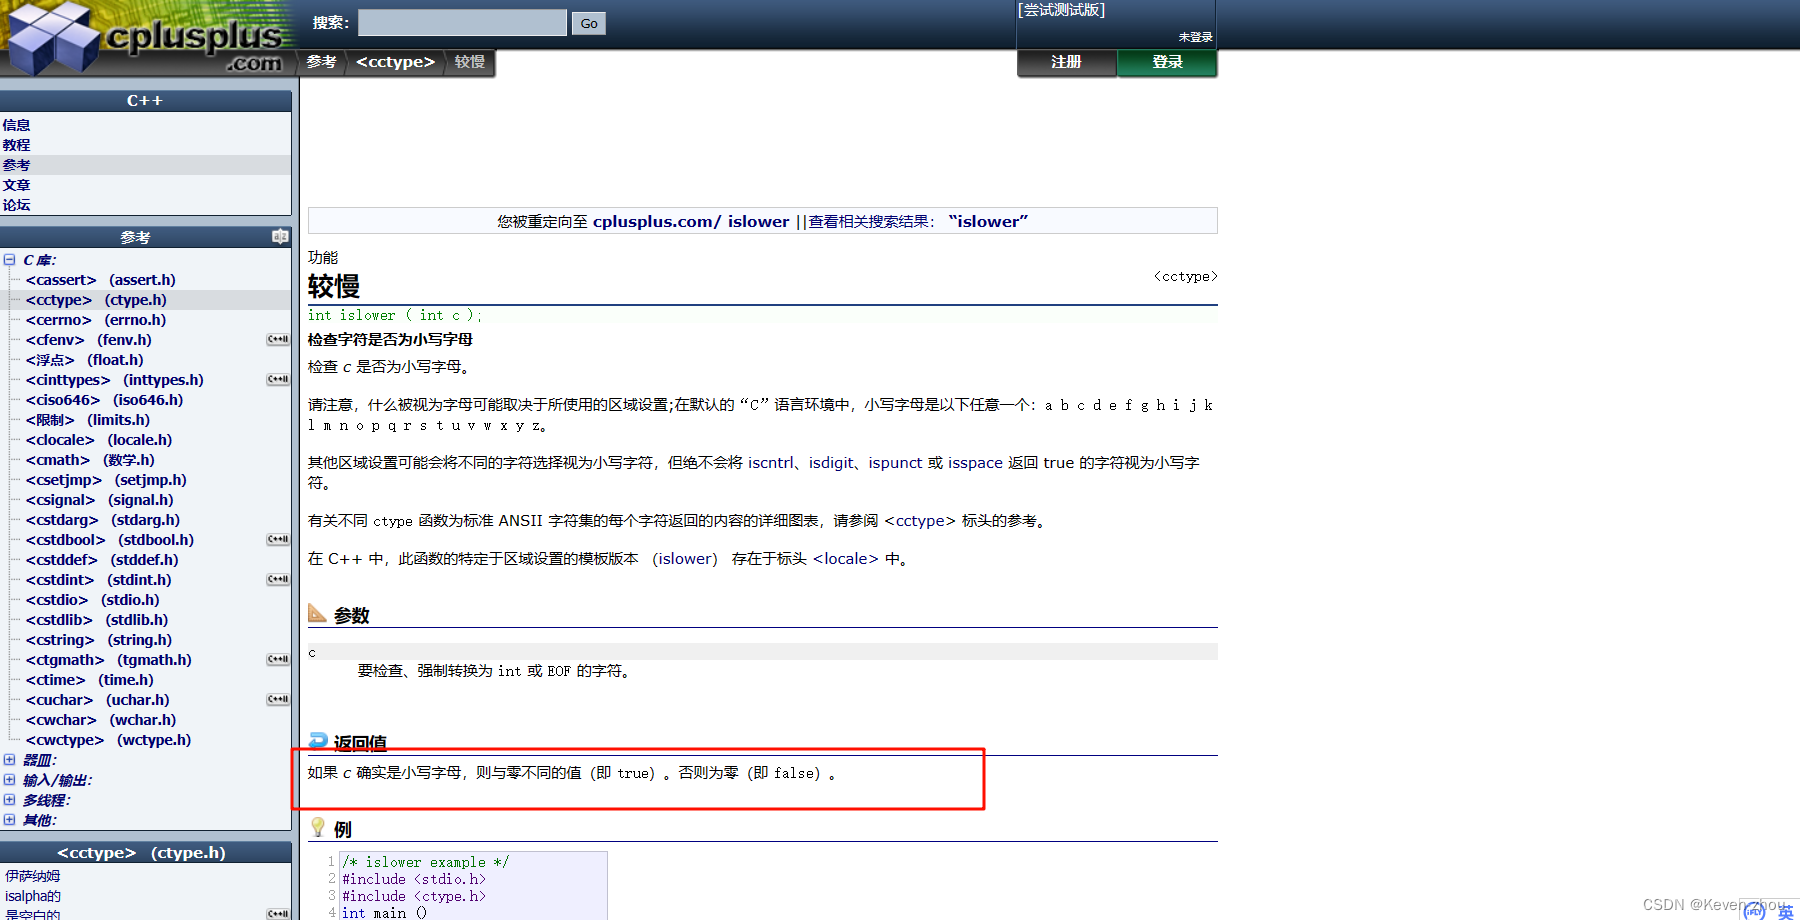This screenshot has width=1800, height=920.
Task: Follow the <locale> header link
Action: click(846, 559)
